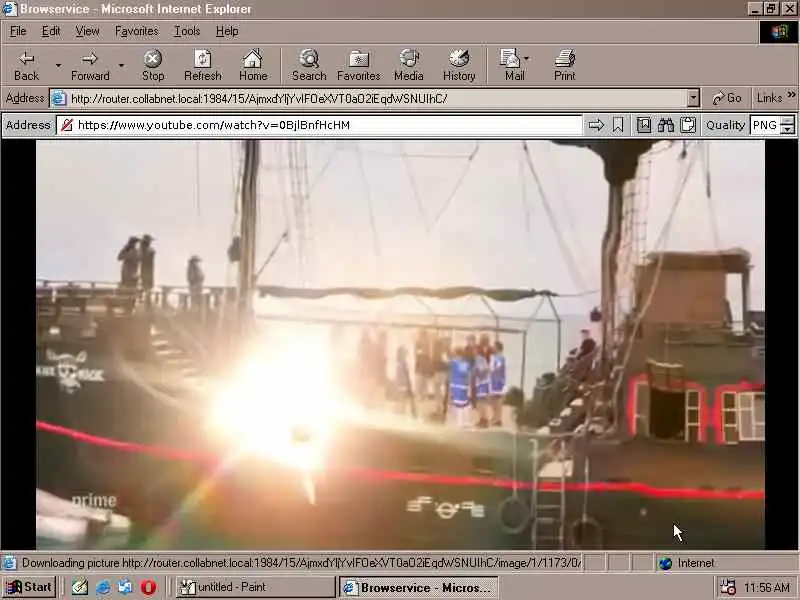Click Browservice binoculars find icon
Viewport: 800px width, 600px height.
tap(665, 125)
